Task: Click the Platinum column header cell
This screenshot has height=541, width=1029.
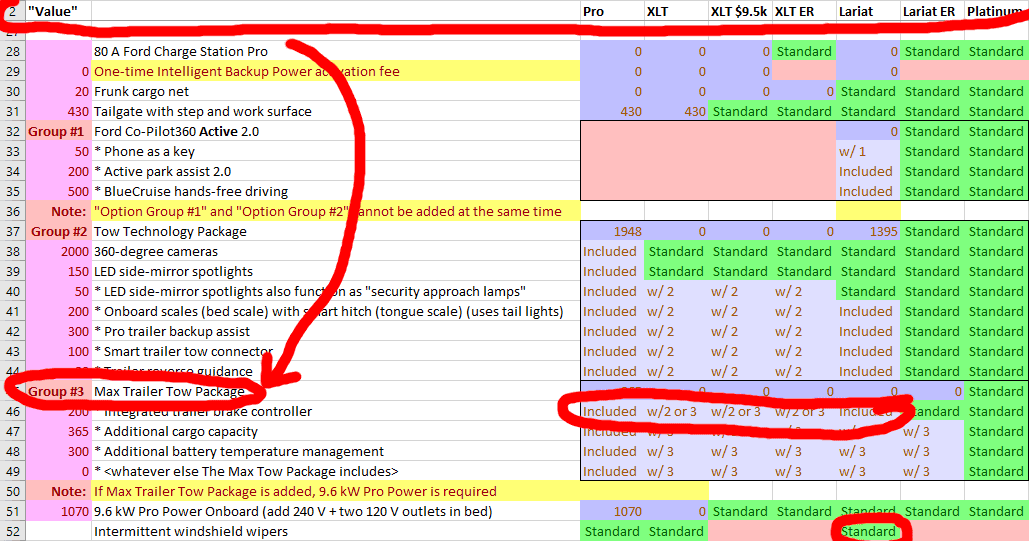Action: click(x=996, y=11)
